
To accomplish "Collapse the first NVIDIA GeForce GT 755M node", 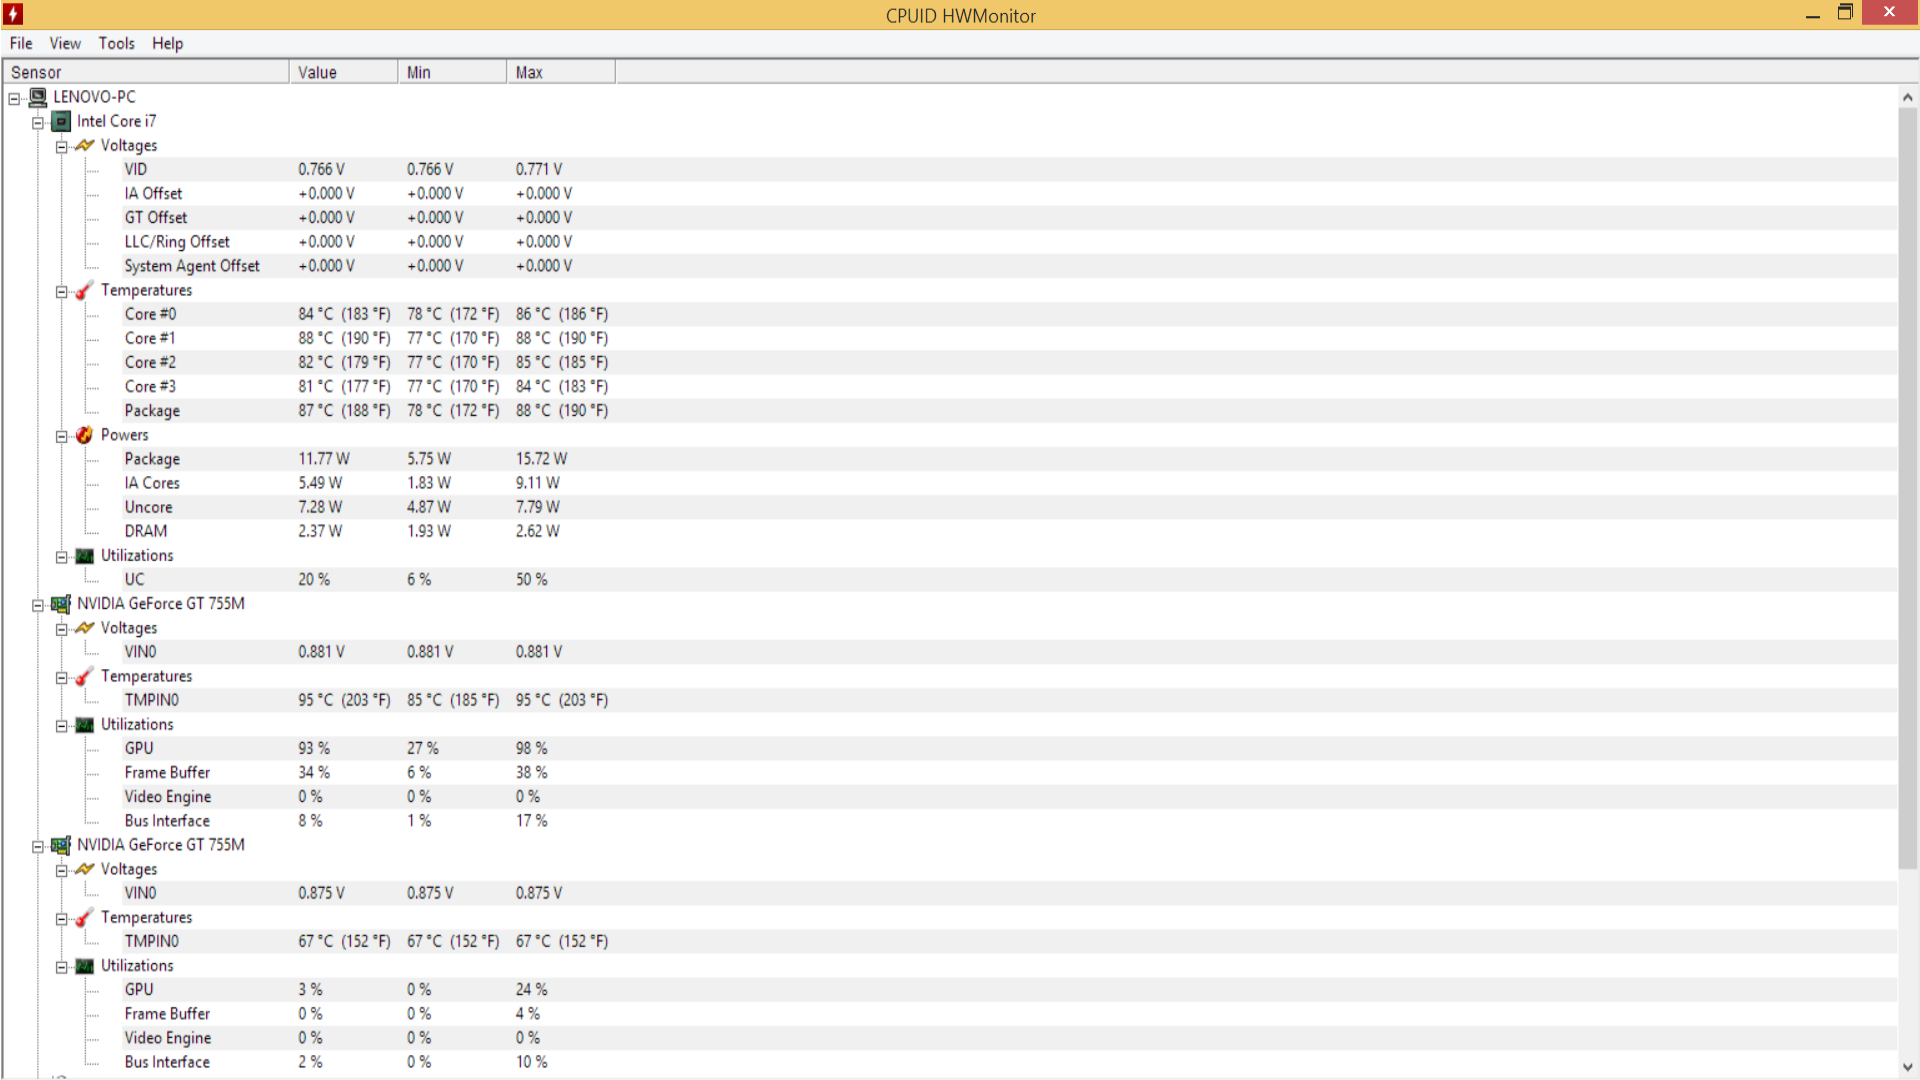I will 38,604.
